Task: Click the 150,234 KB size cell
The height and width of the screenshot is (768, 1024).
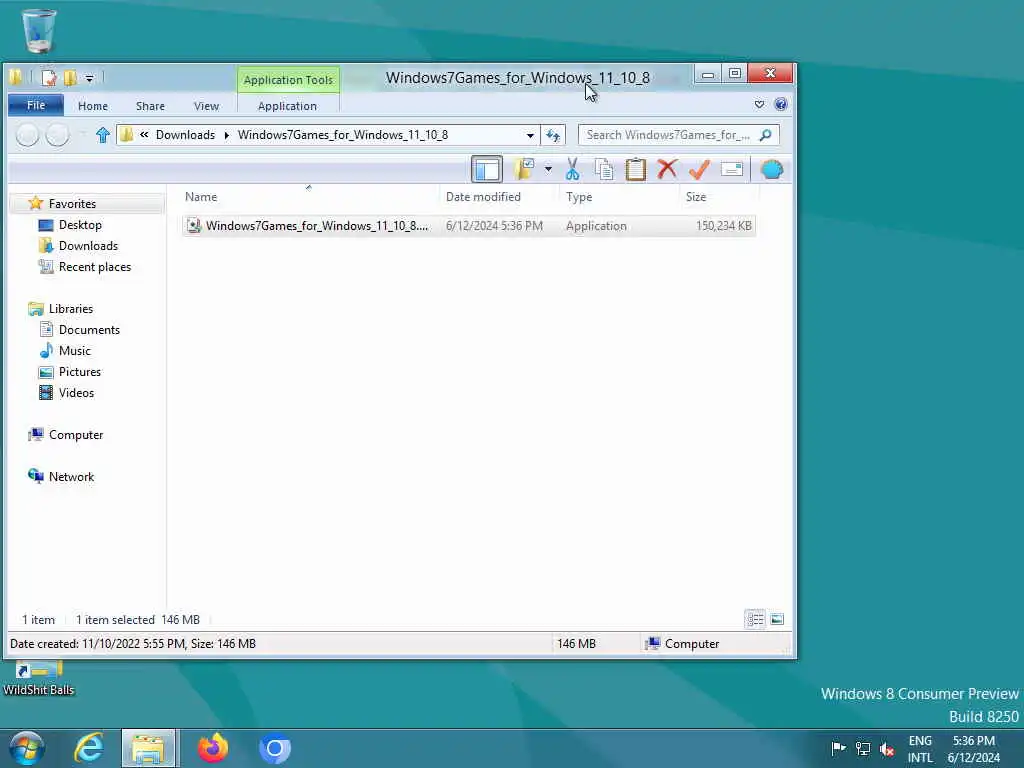Action: 724,226
